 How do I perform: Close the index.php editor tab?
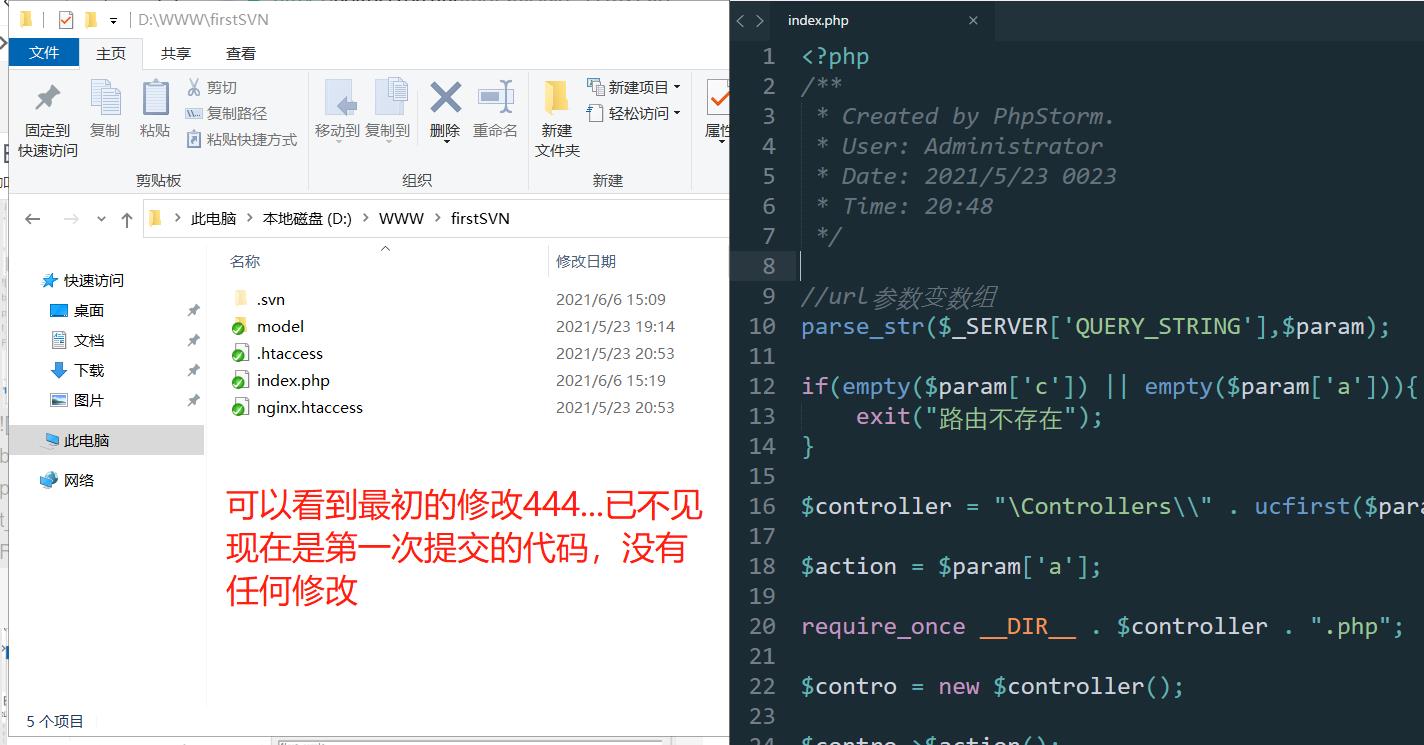coord(973,20)
